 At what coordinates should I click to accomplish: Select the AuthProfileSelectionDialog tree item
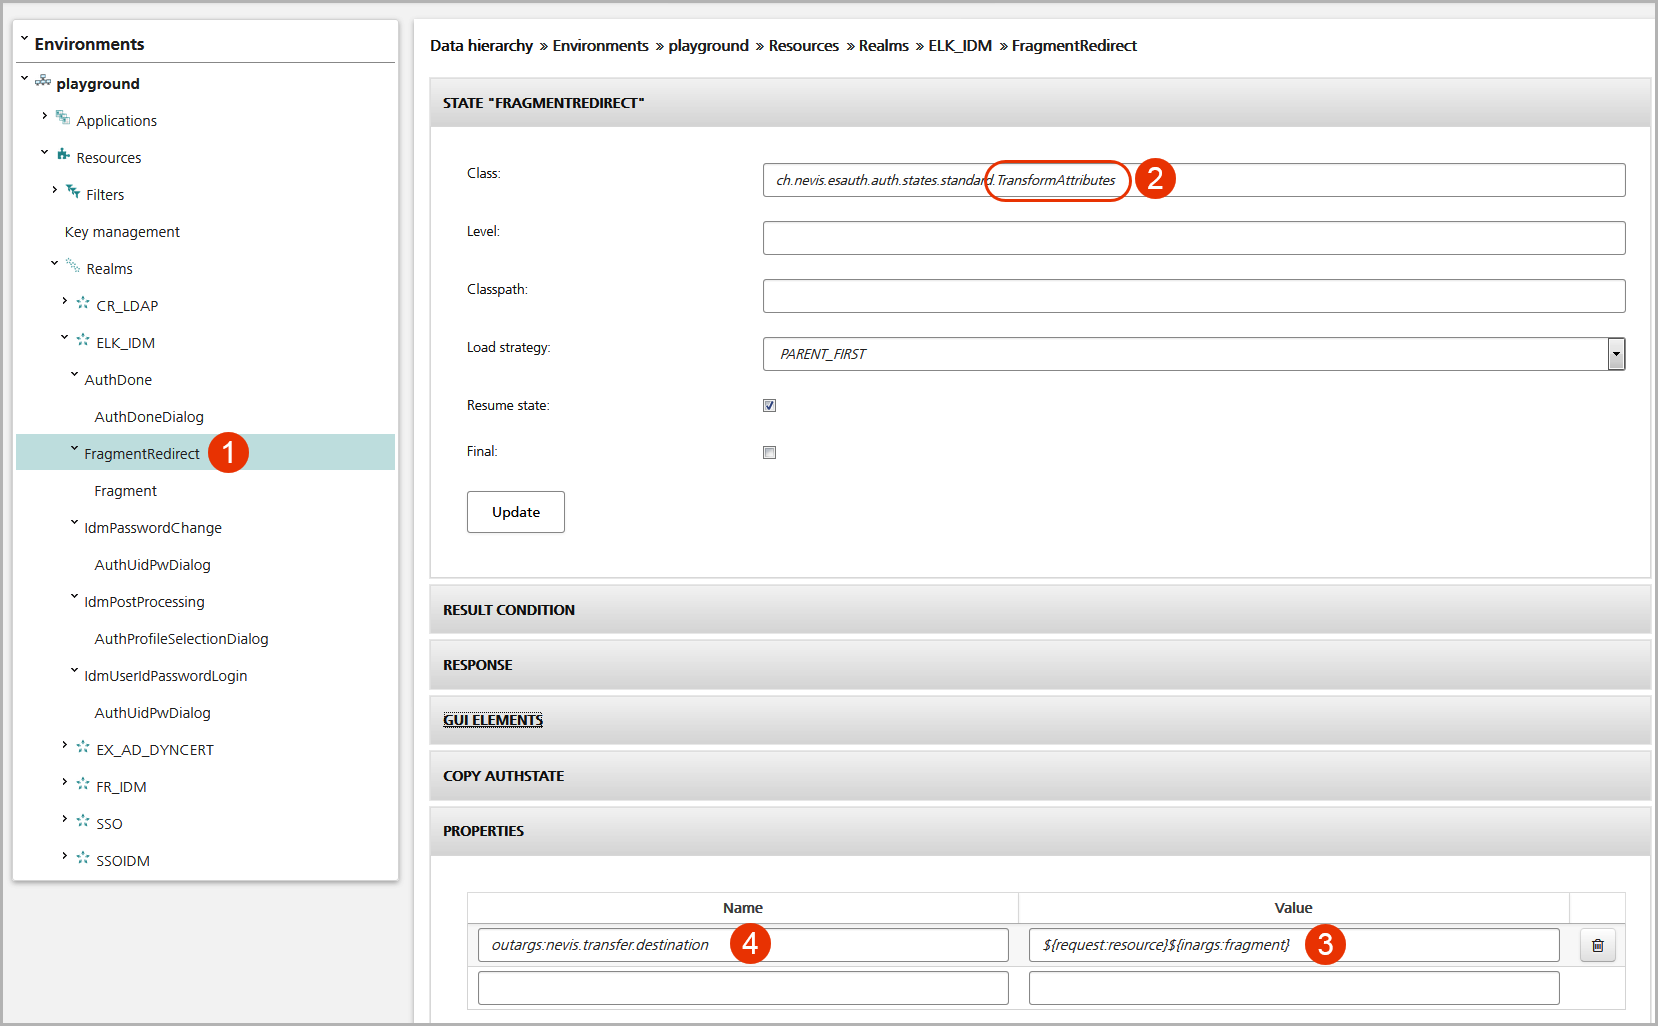[181, 639]
